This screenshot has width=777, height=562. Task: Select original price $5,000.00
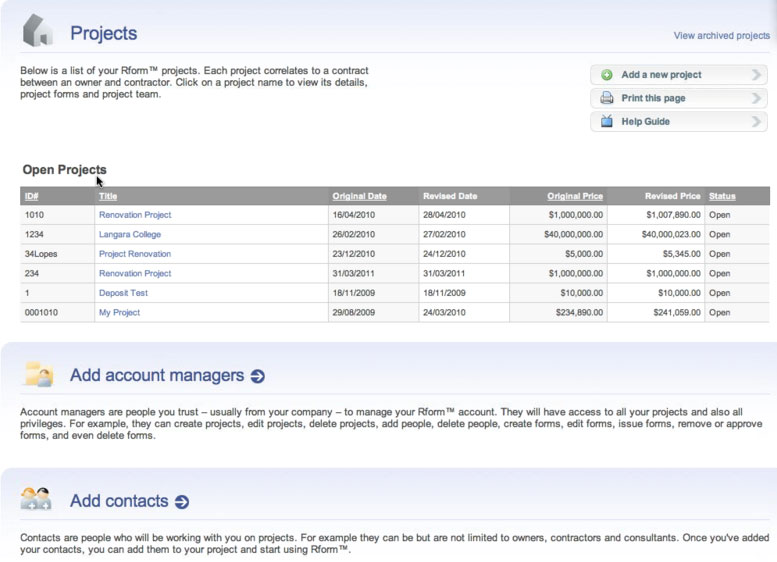584,254
